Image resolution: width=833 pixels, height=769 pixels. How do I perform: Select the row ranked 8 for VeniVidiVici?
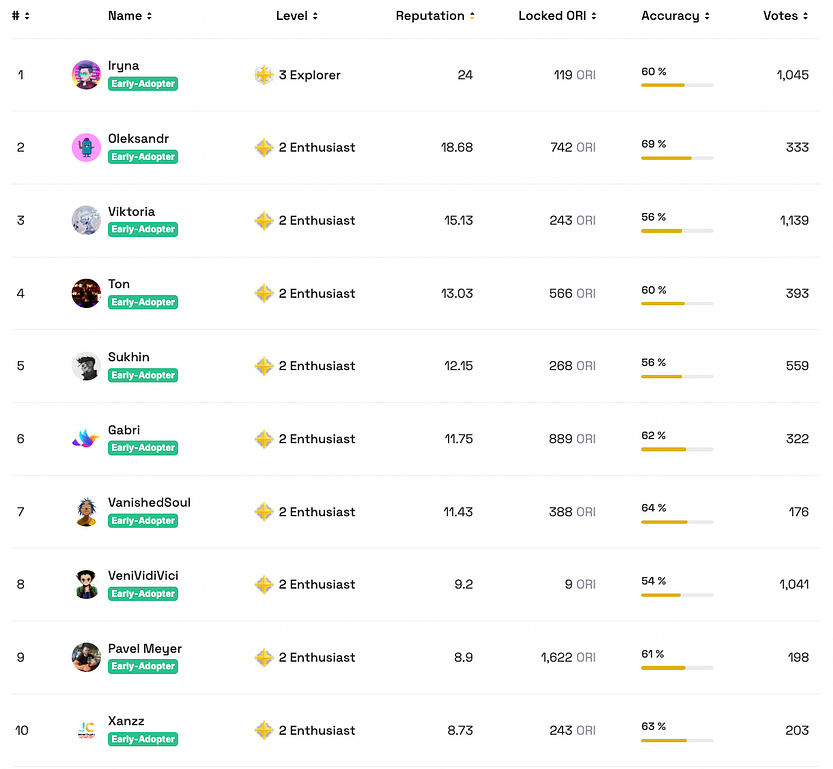[x=415, y=585]
